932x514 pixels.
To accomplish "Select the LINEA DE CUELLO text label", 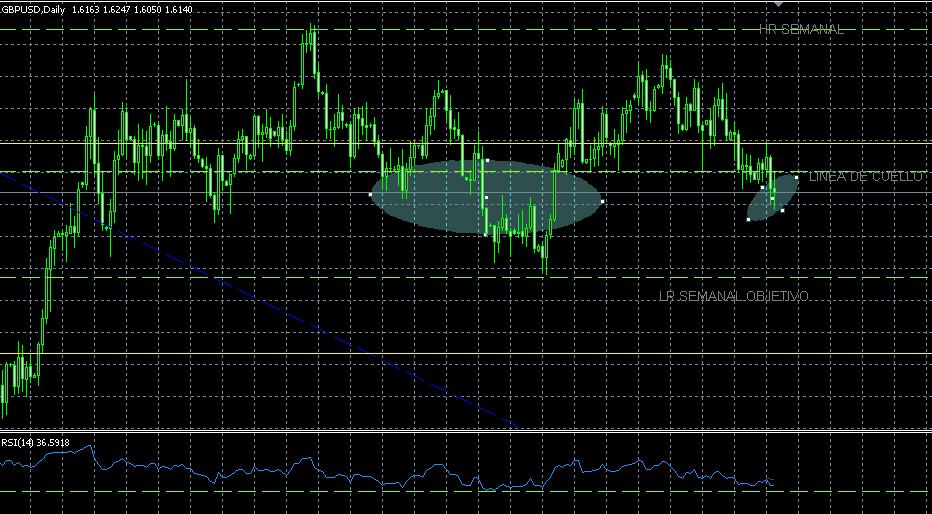I will (x=866, y=177).
